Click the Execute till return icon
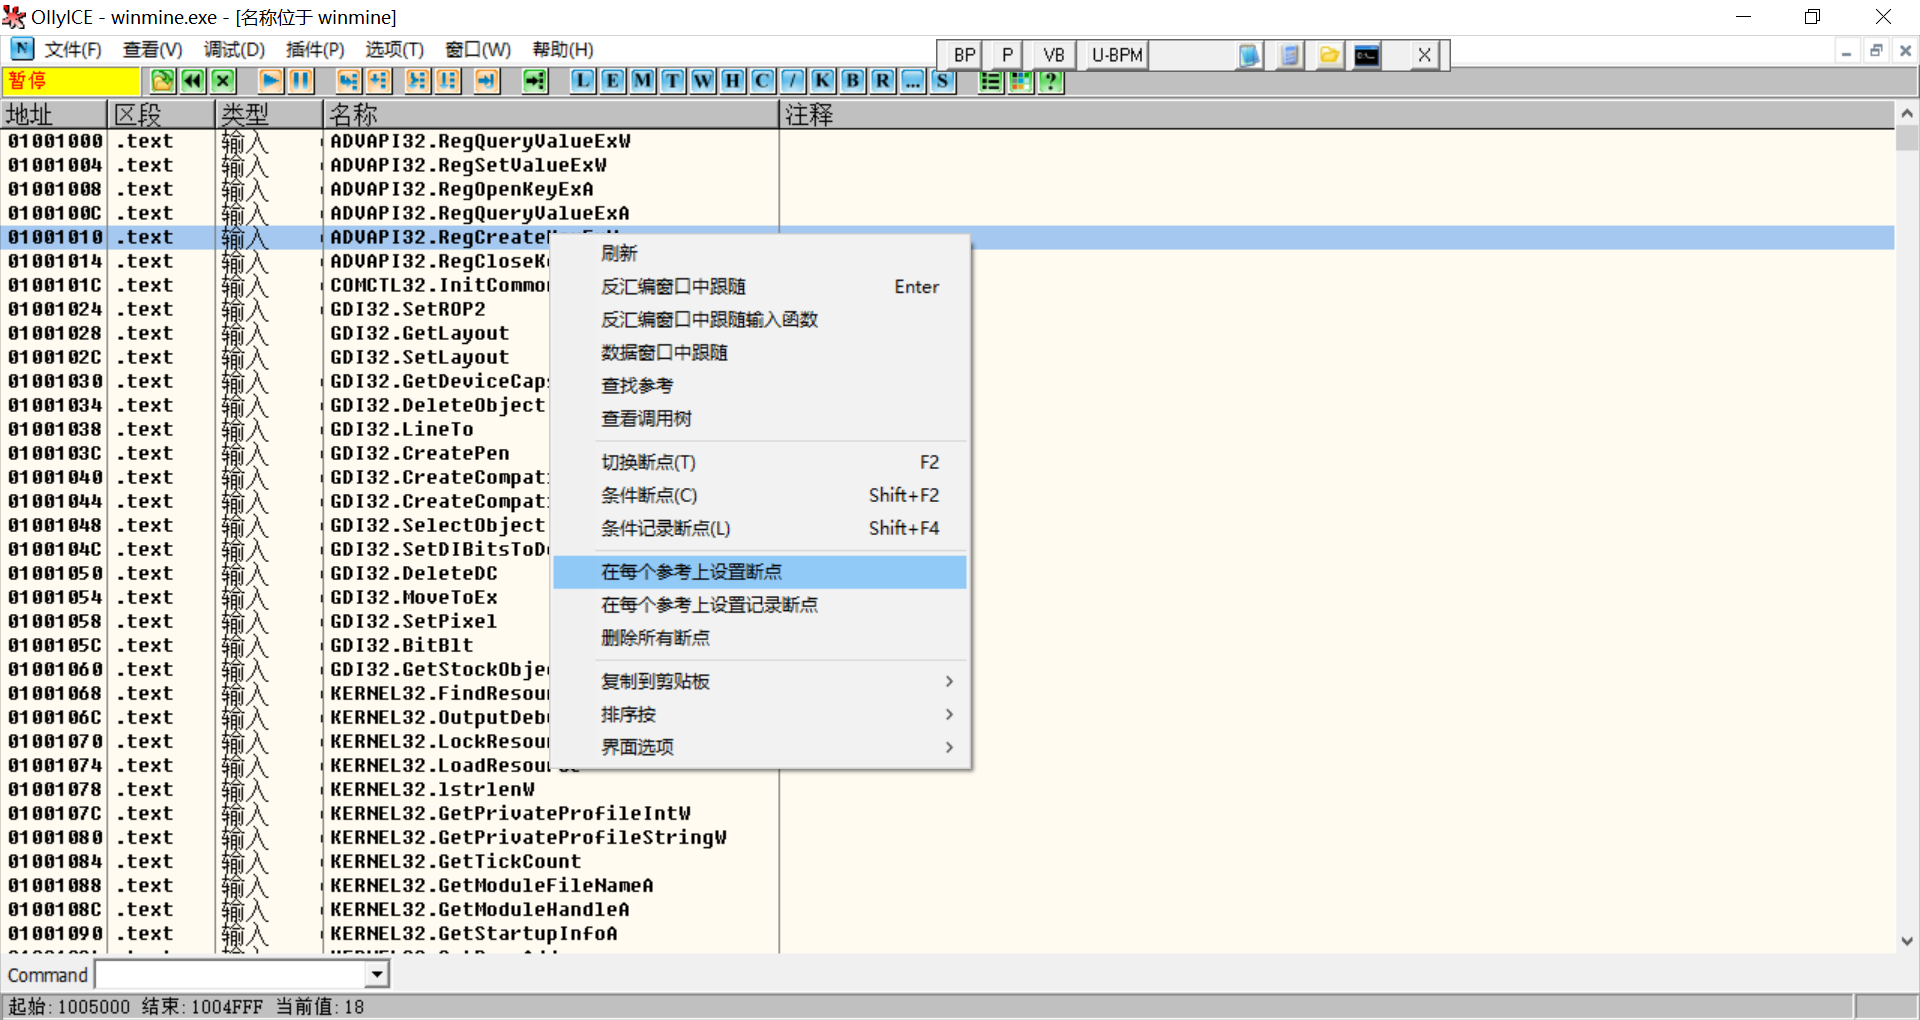Viewport: 1920px width, 1020px height. [x=487, y=81]
